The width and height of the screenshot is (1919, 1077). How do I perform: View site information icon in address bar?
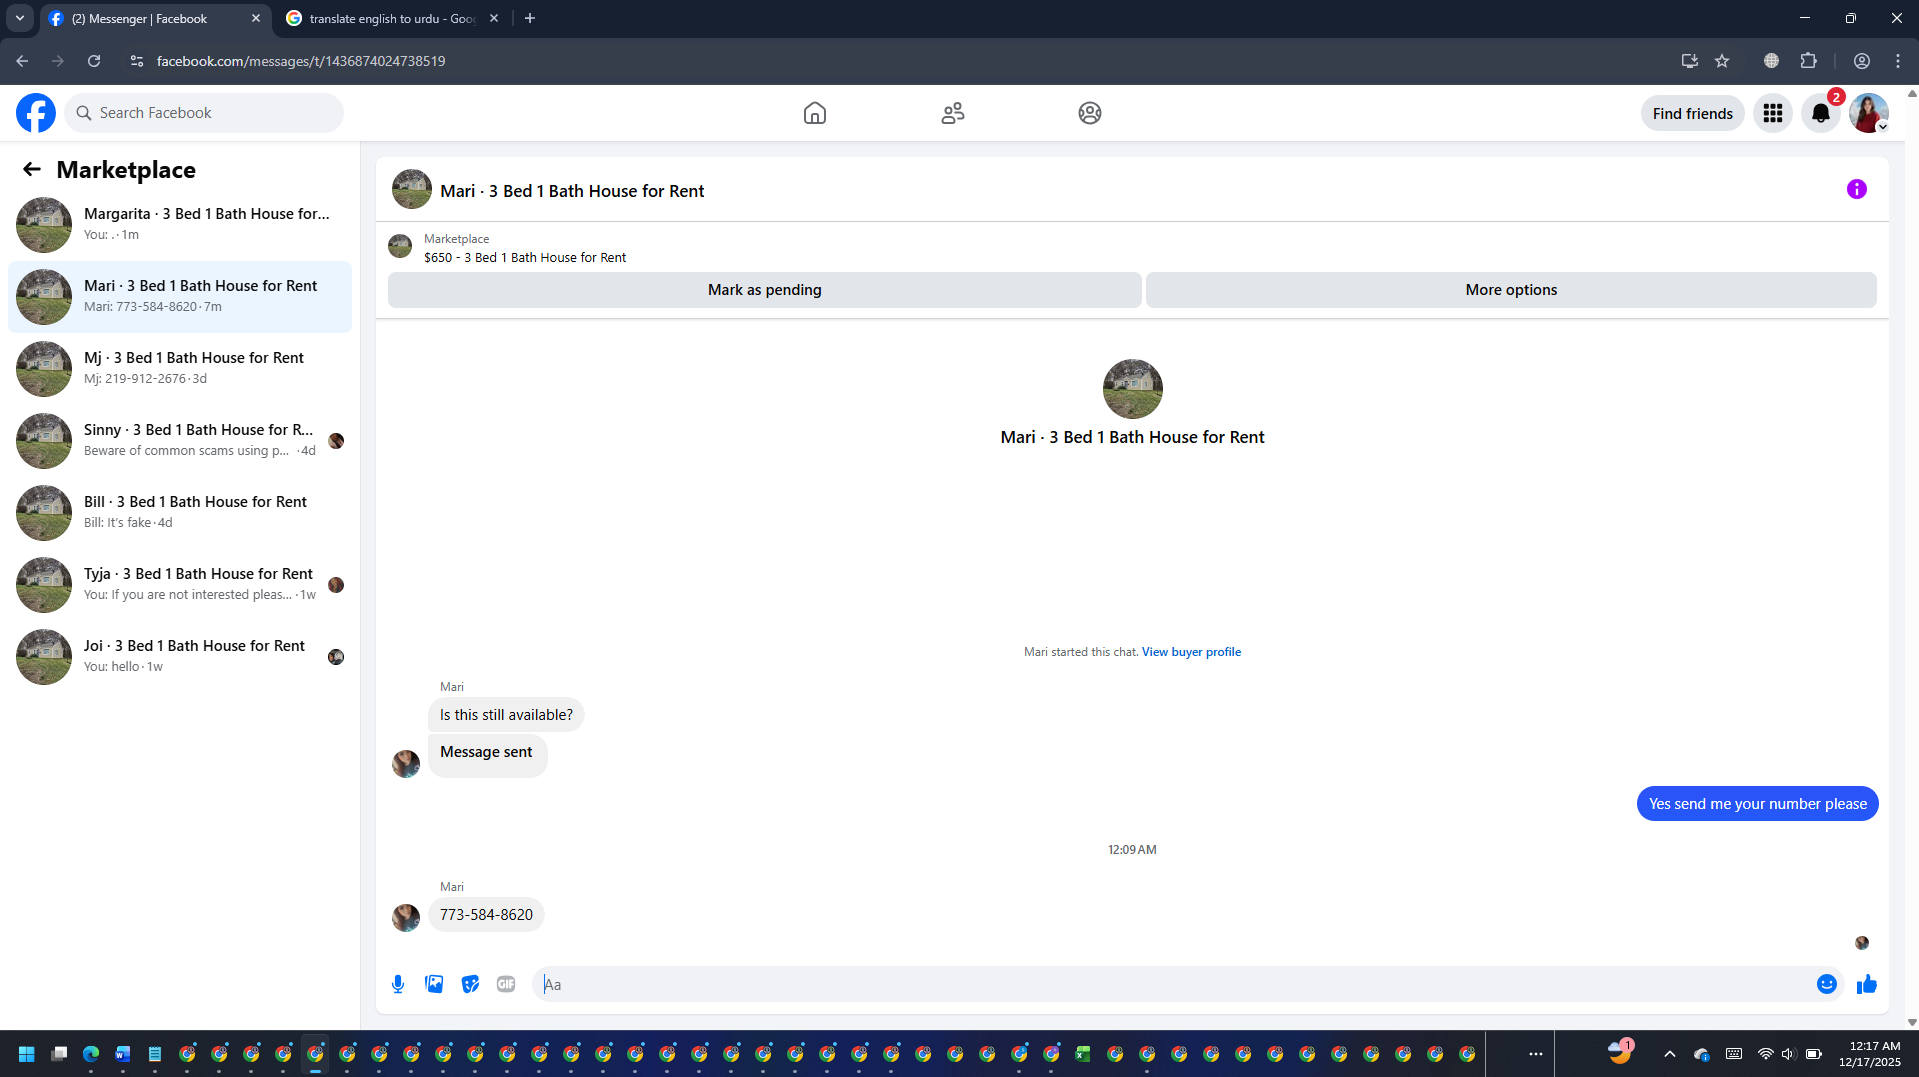137,61
